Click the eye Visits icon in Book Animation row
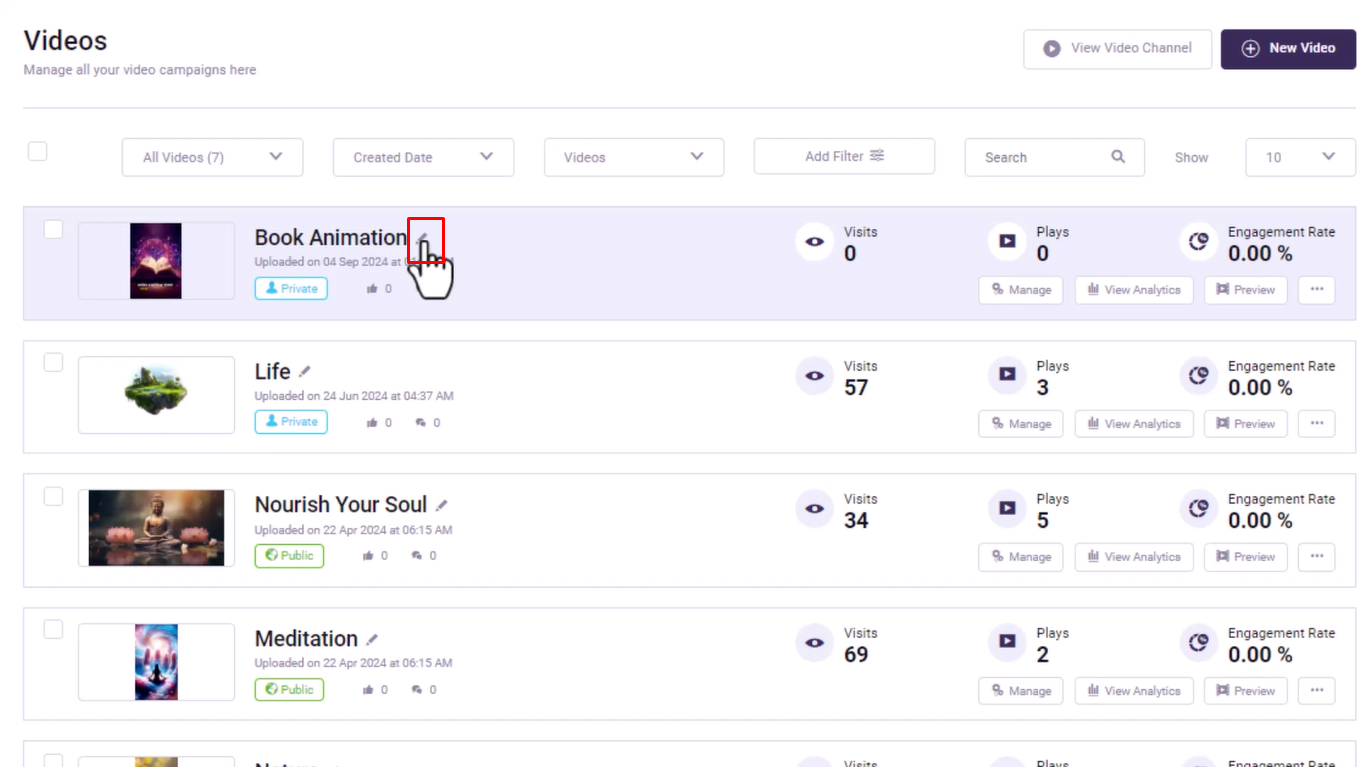Screen dimensions: 1365x767 (815, 242)
